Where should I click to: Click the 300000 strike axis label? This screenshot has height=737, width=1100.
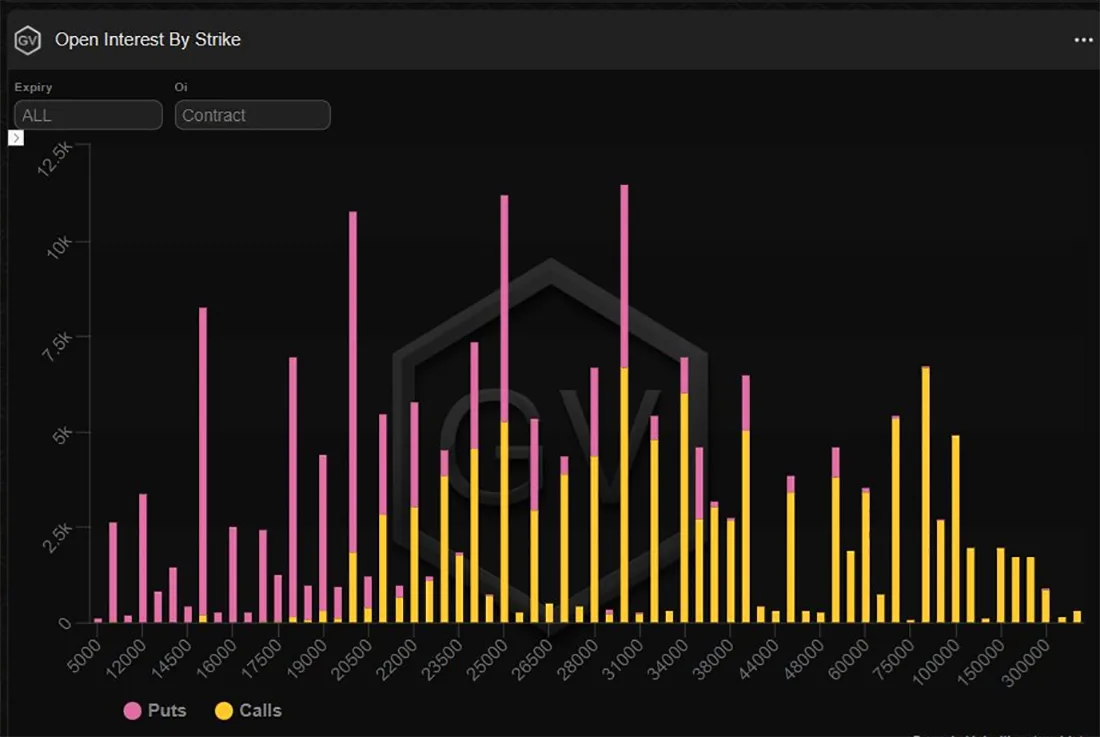1026,663
